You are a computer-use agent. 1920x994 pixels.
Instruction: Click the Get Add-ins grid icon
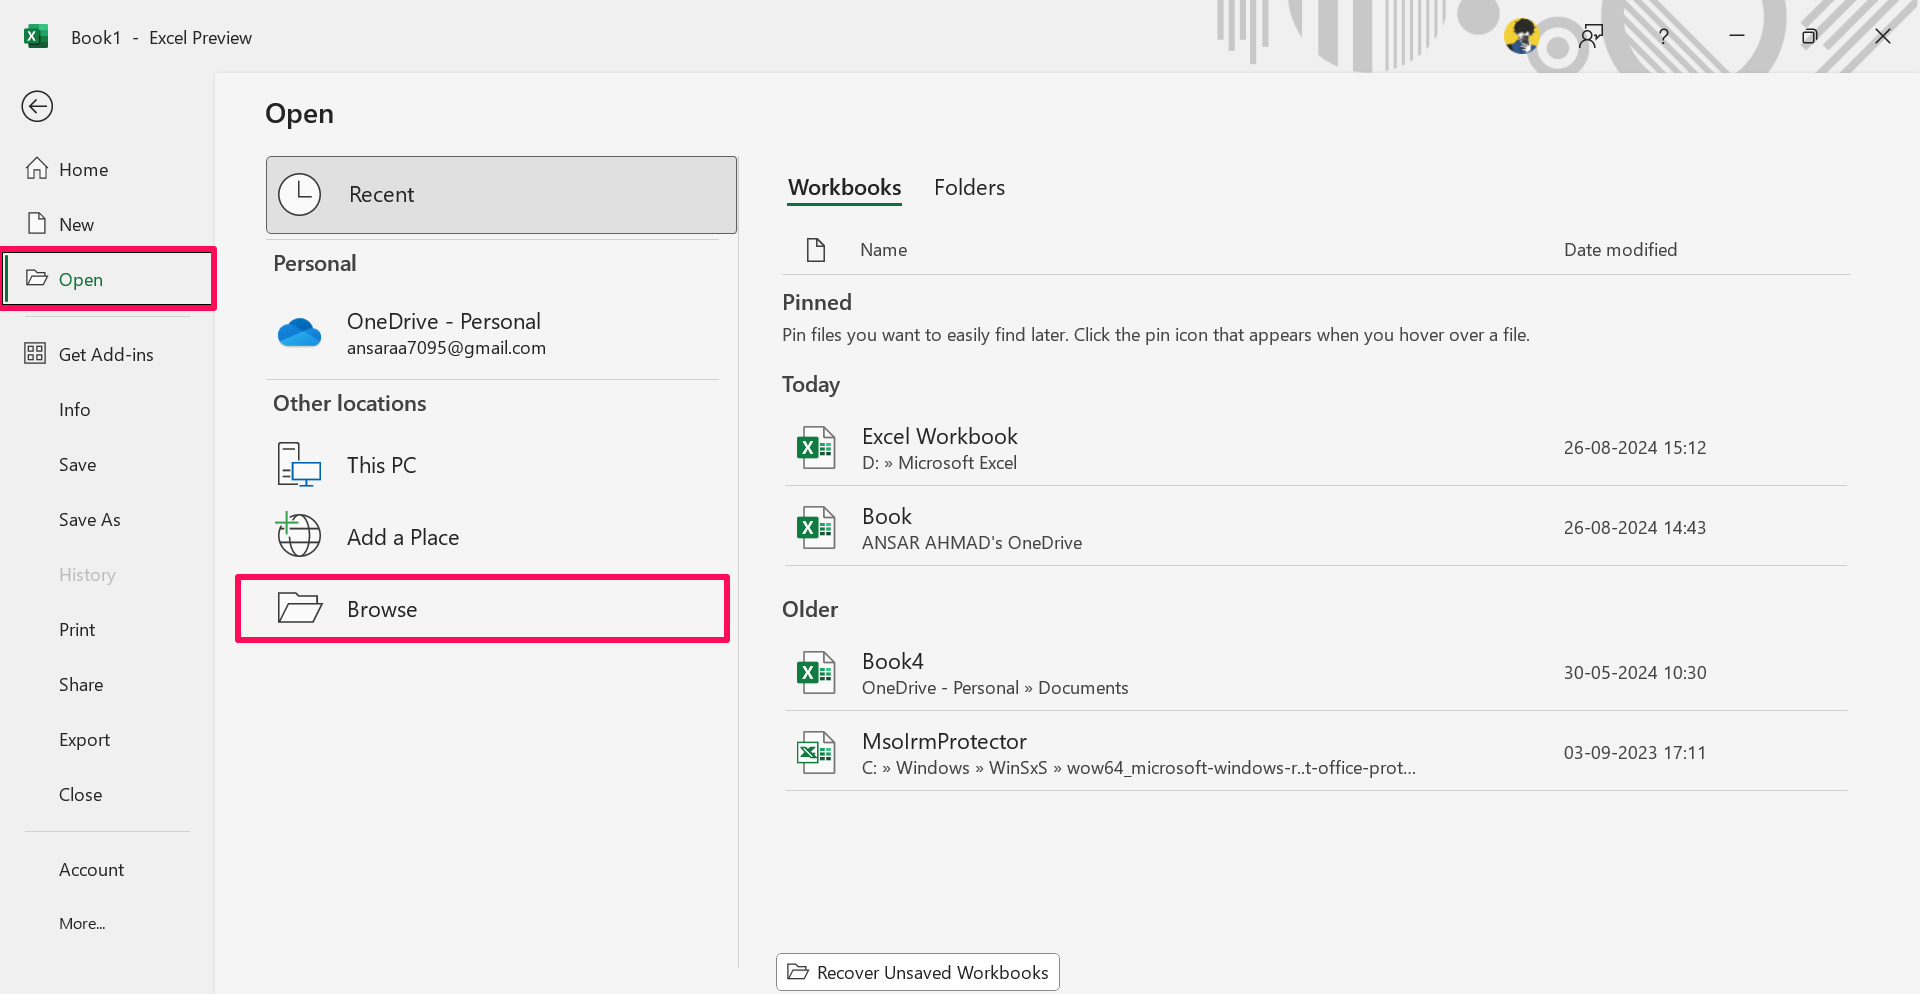coord(35,353)
